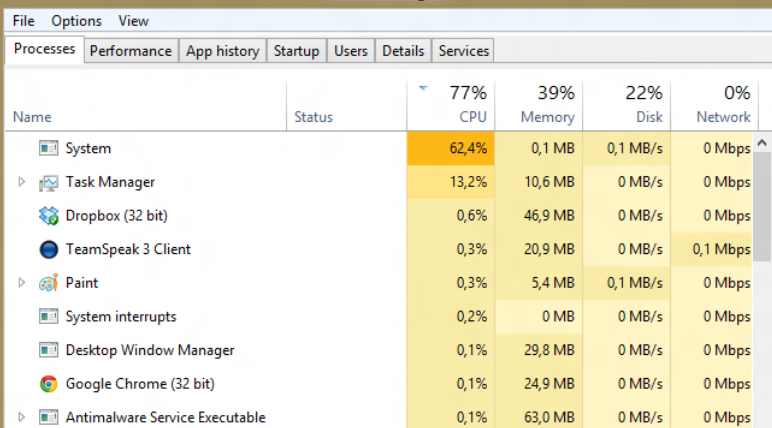Click the vertical scrollbar thumb
The image size is (772, 428).
(762, 207)
